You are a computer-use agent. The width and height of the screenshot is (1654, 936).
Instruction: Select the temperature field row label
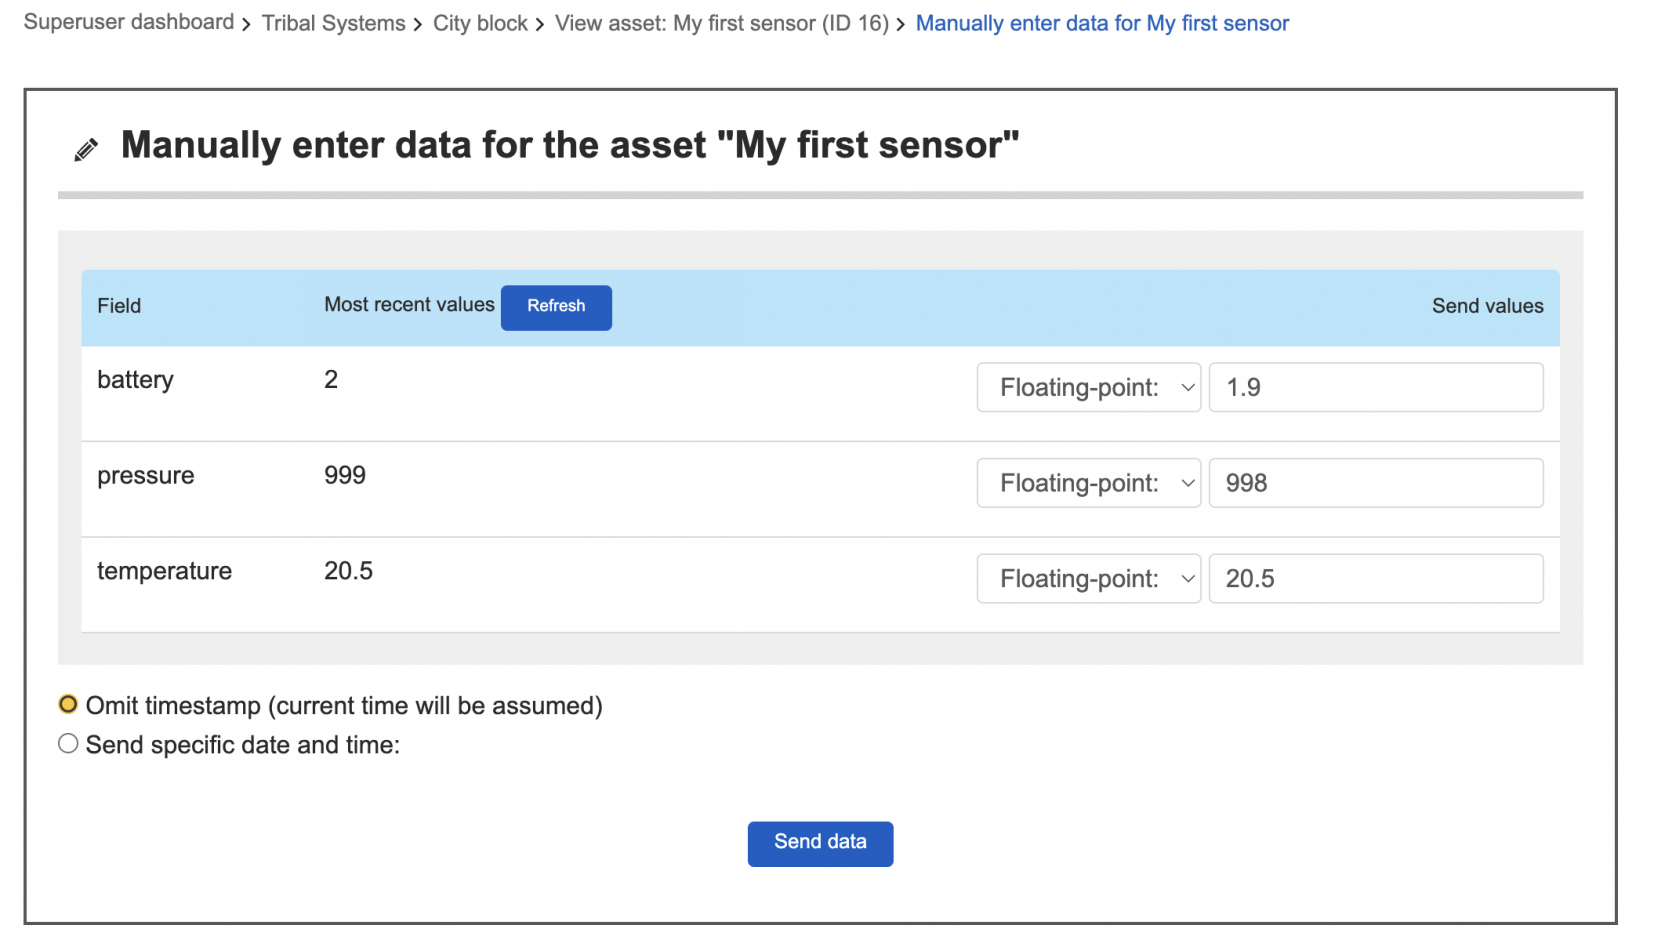164,570
